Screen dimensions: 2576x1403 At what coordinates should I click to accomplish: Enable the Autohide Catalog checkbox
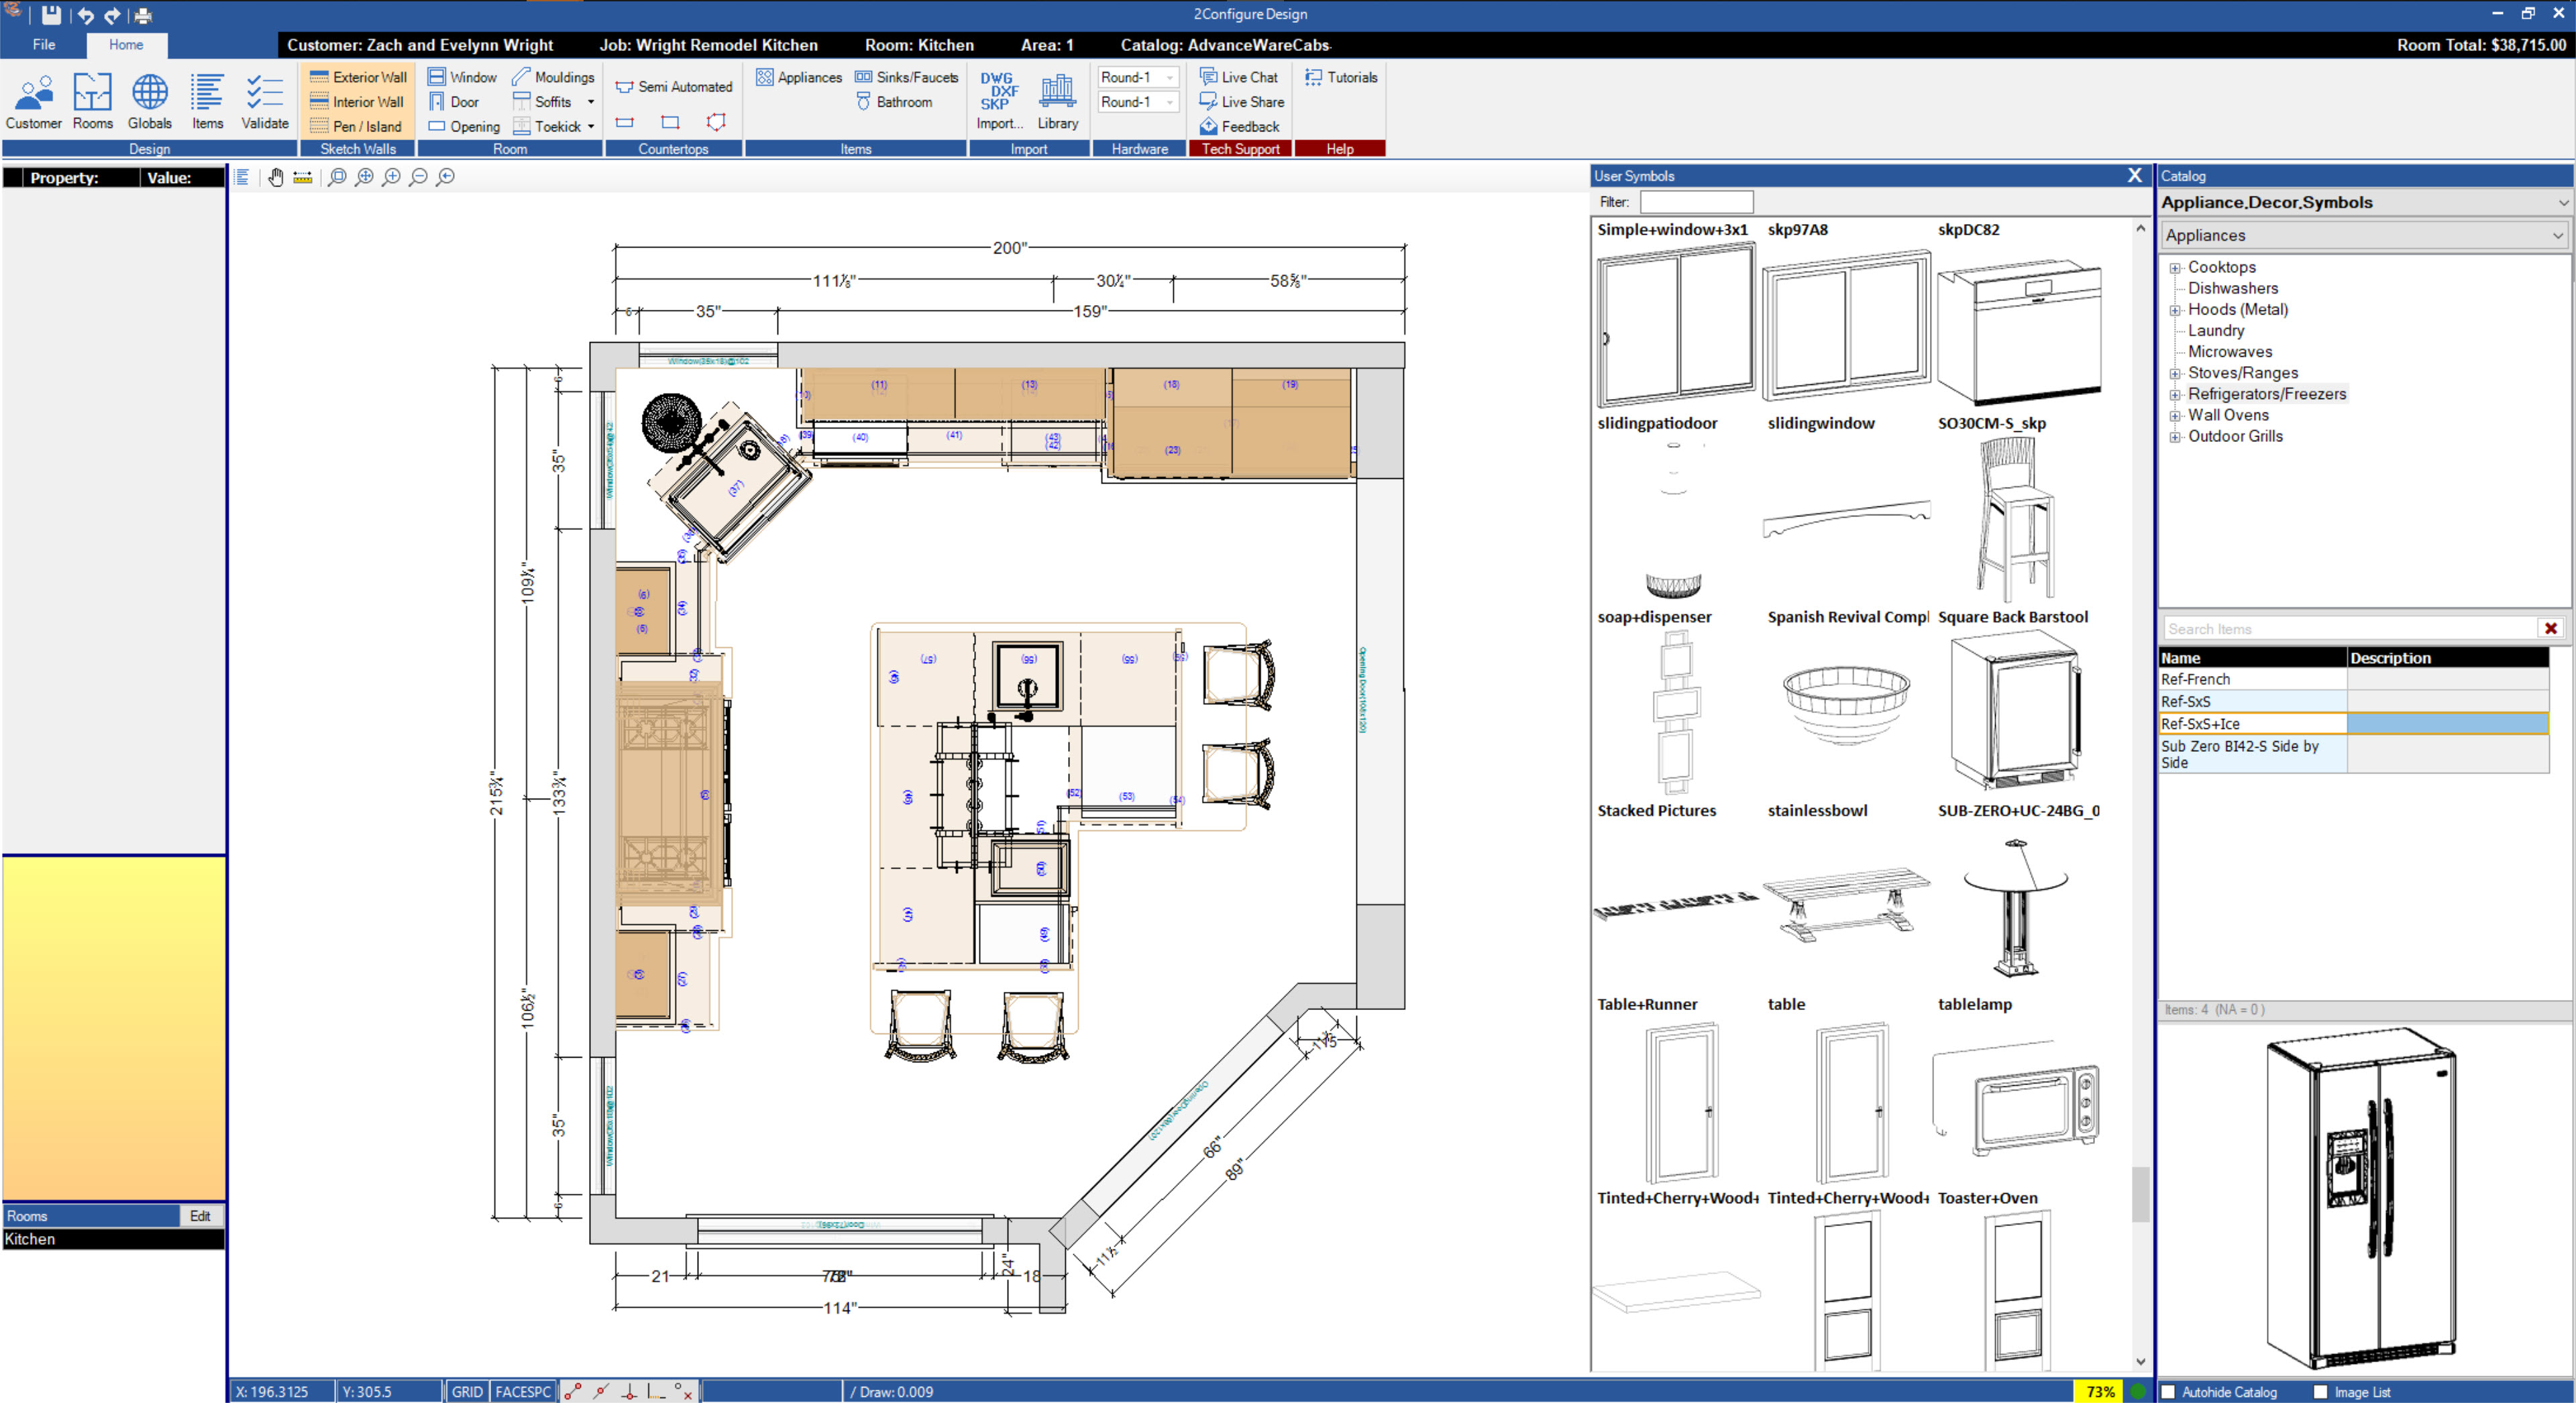pos(2168,1391)
